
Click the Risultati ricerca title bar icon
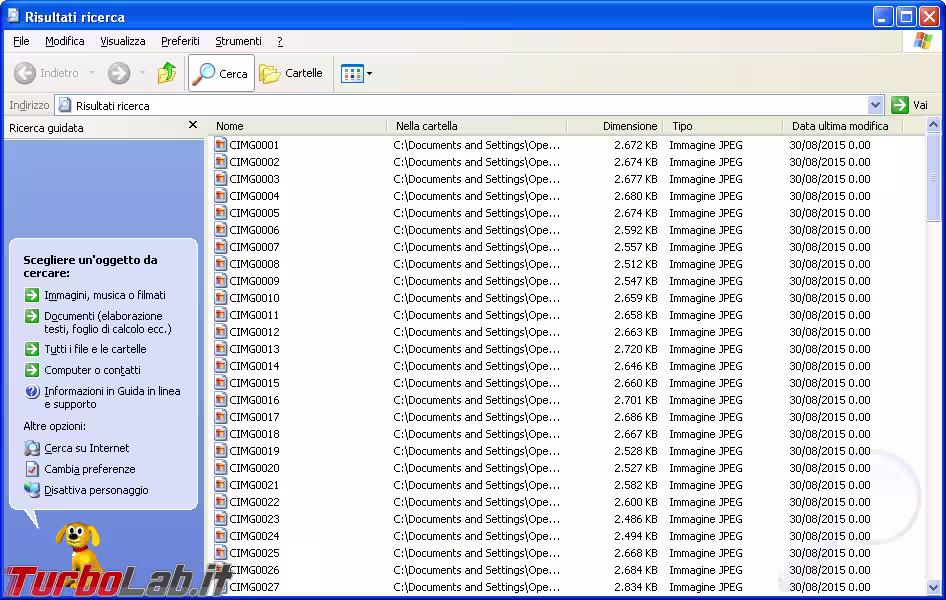coord(13,16)
